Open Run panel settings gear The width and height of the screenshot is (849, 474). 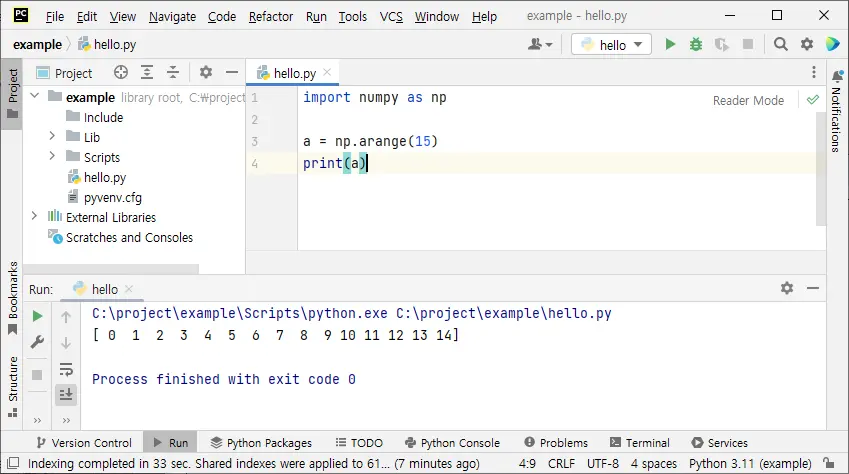pos(787,288)
